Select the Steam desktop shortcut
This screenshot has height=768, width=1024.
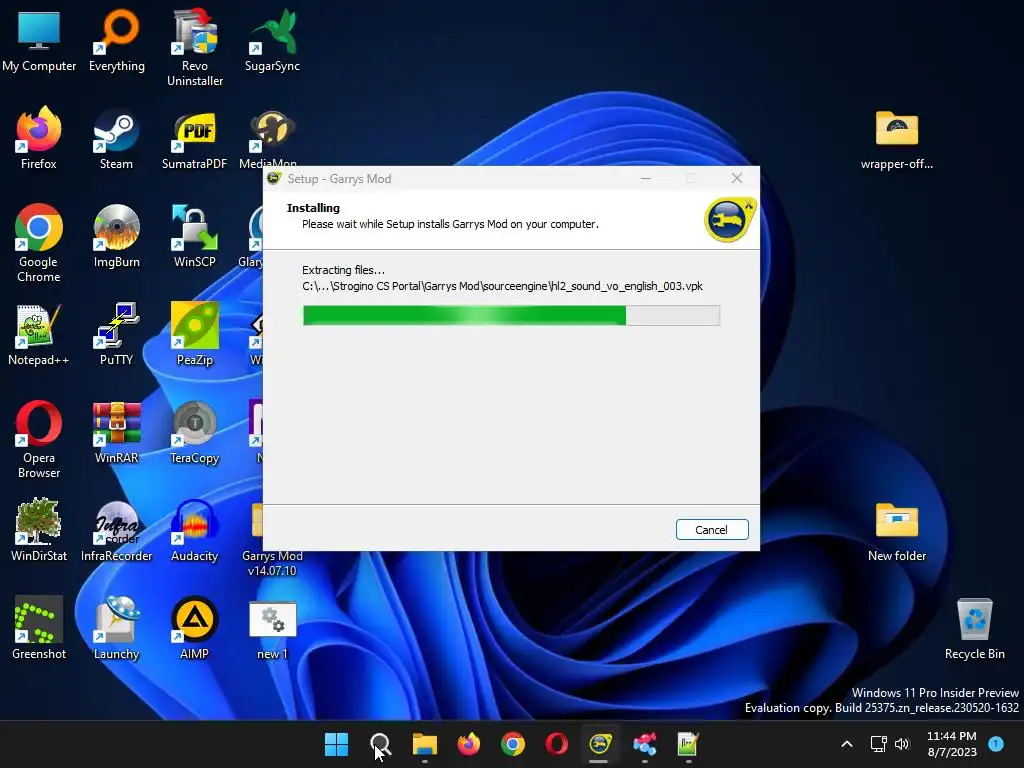click(x=116, y=139)
